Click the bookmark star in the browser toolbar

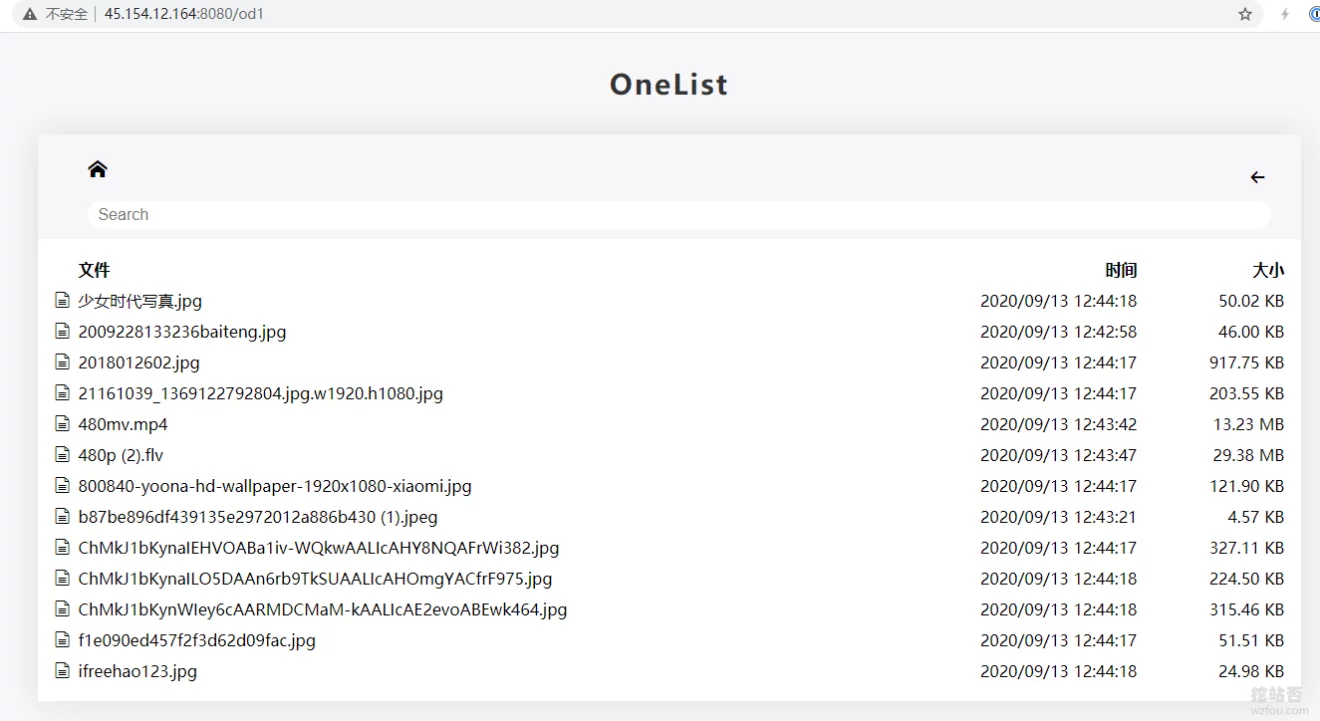pos(1245,14)
